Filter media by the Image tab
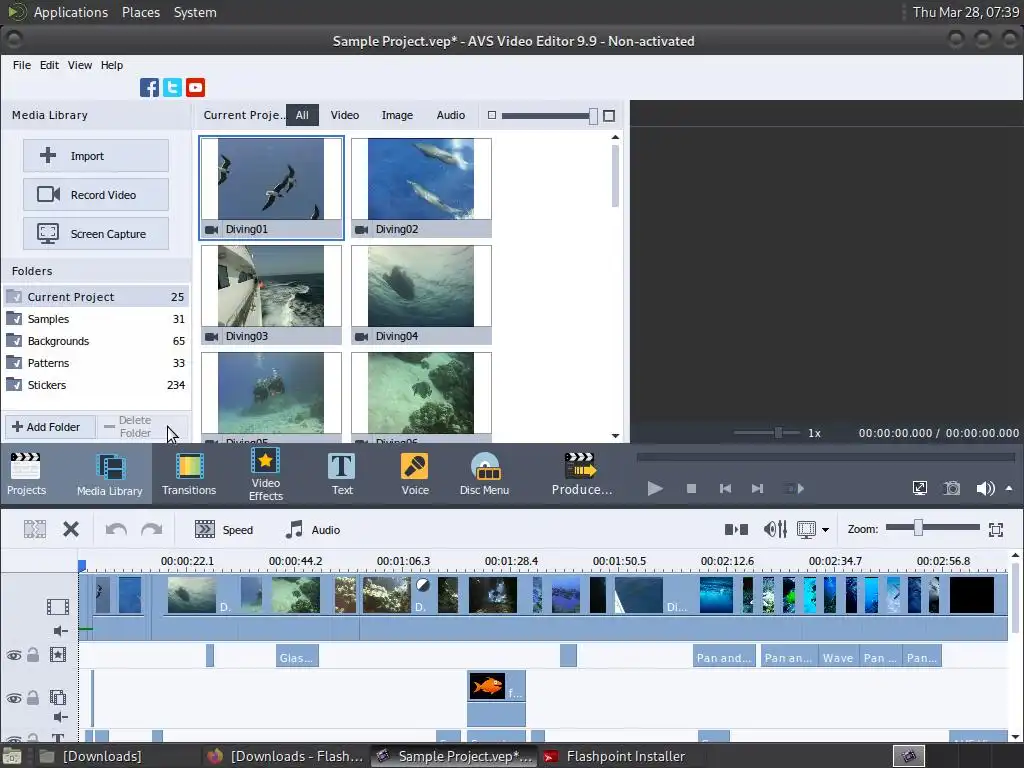The height and width of the screenshot is (768, 1024). click(x=397, y=115)
